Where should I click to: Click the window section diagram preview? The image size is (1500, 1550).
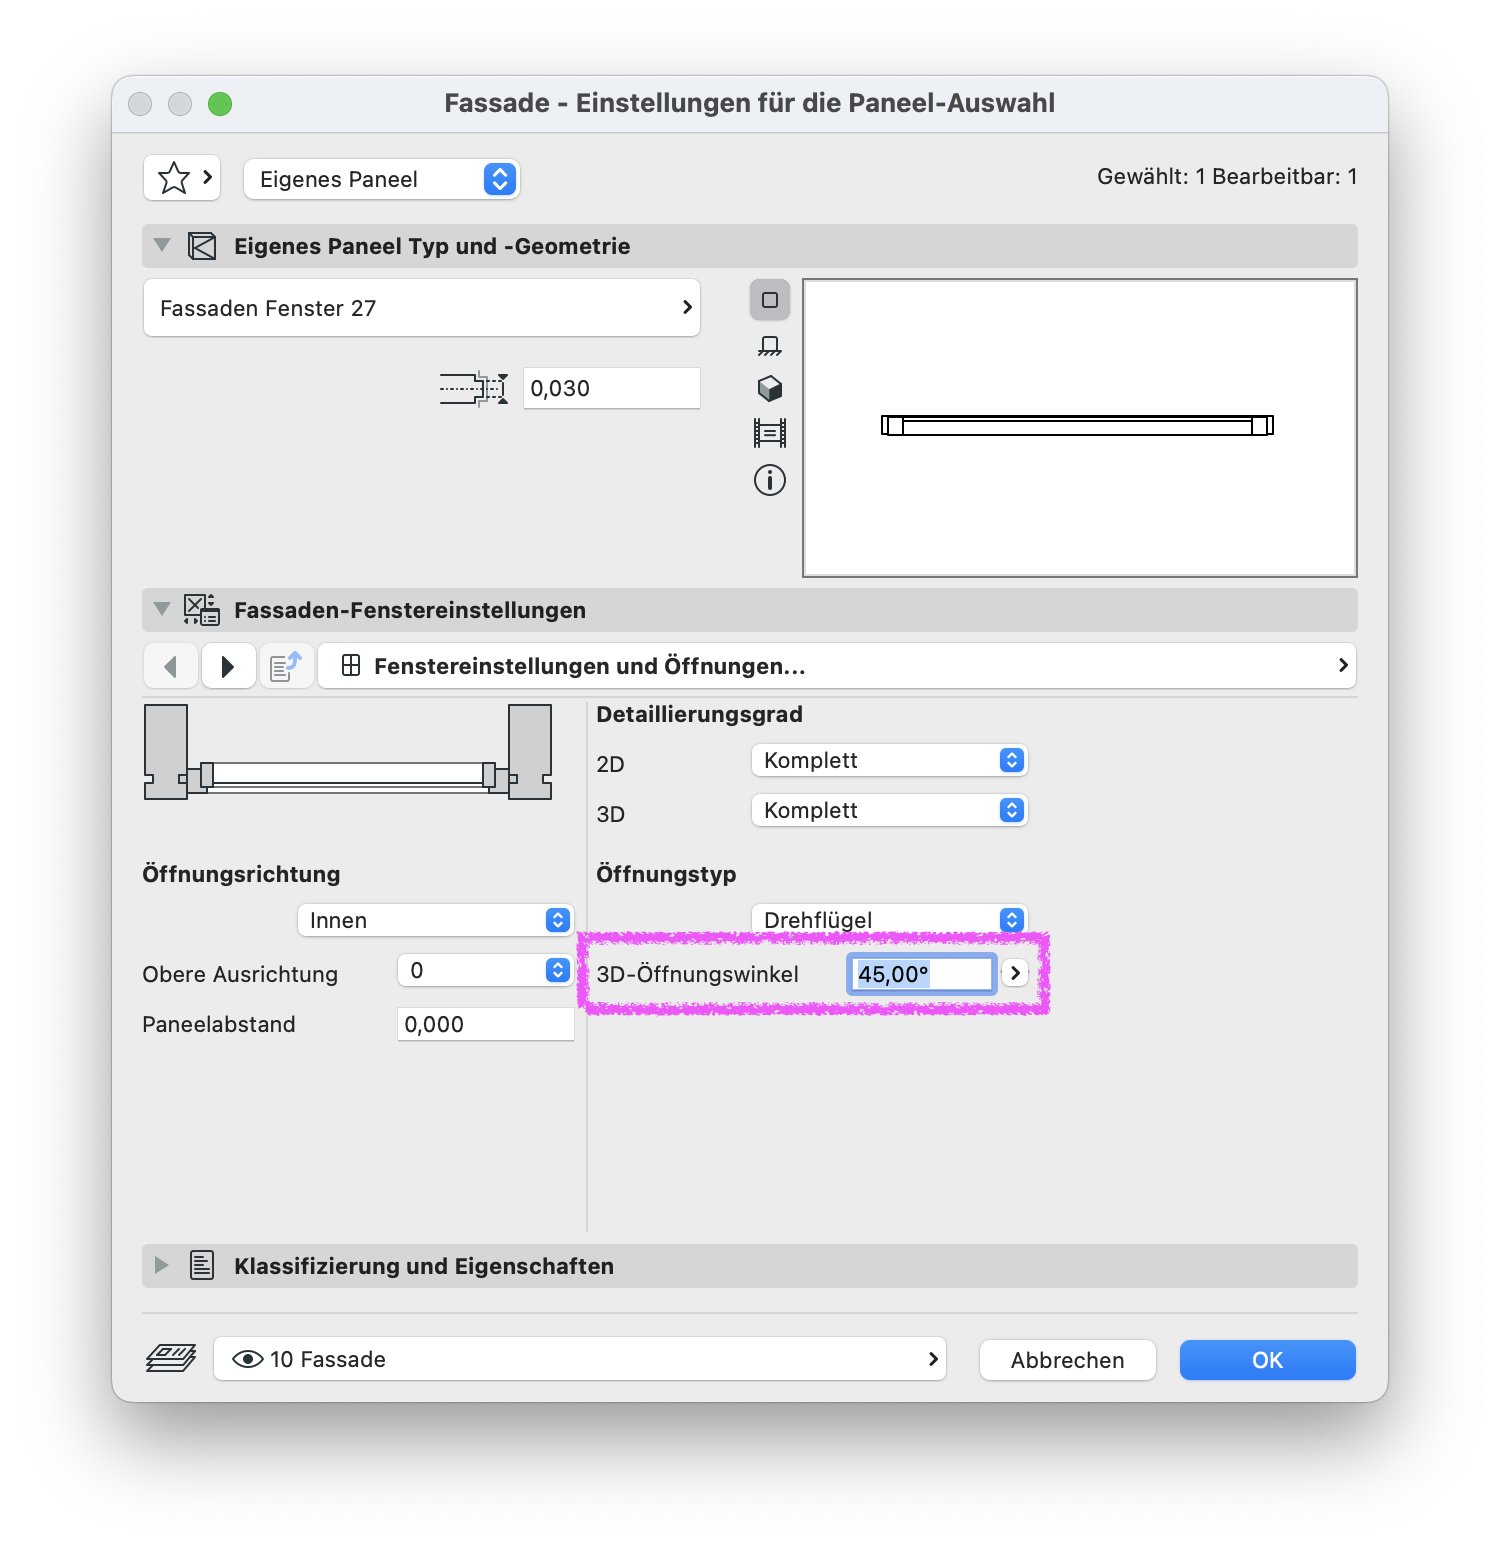(x=348, y=753)
